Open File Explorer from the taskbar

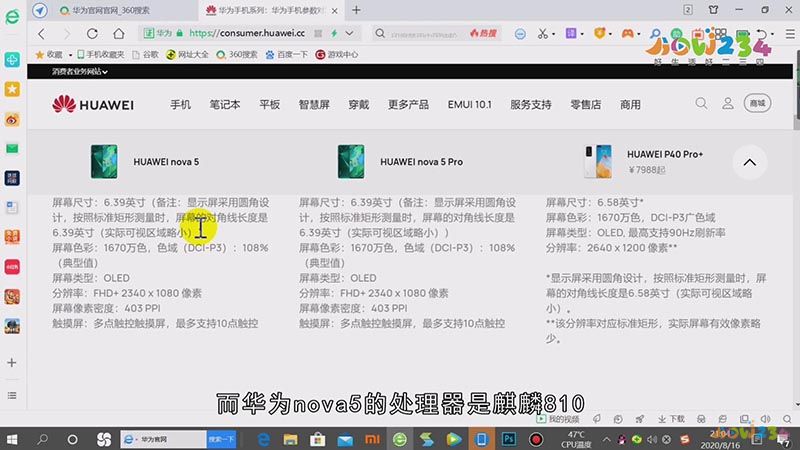tap(290, 439)
